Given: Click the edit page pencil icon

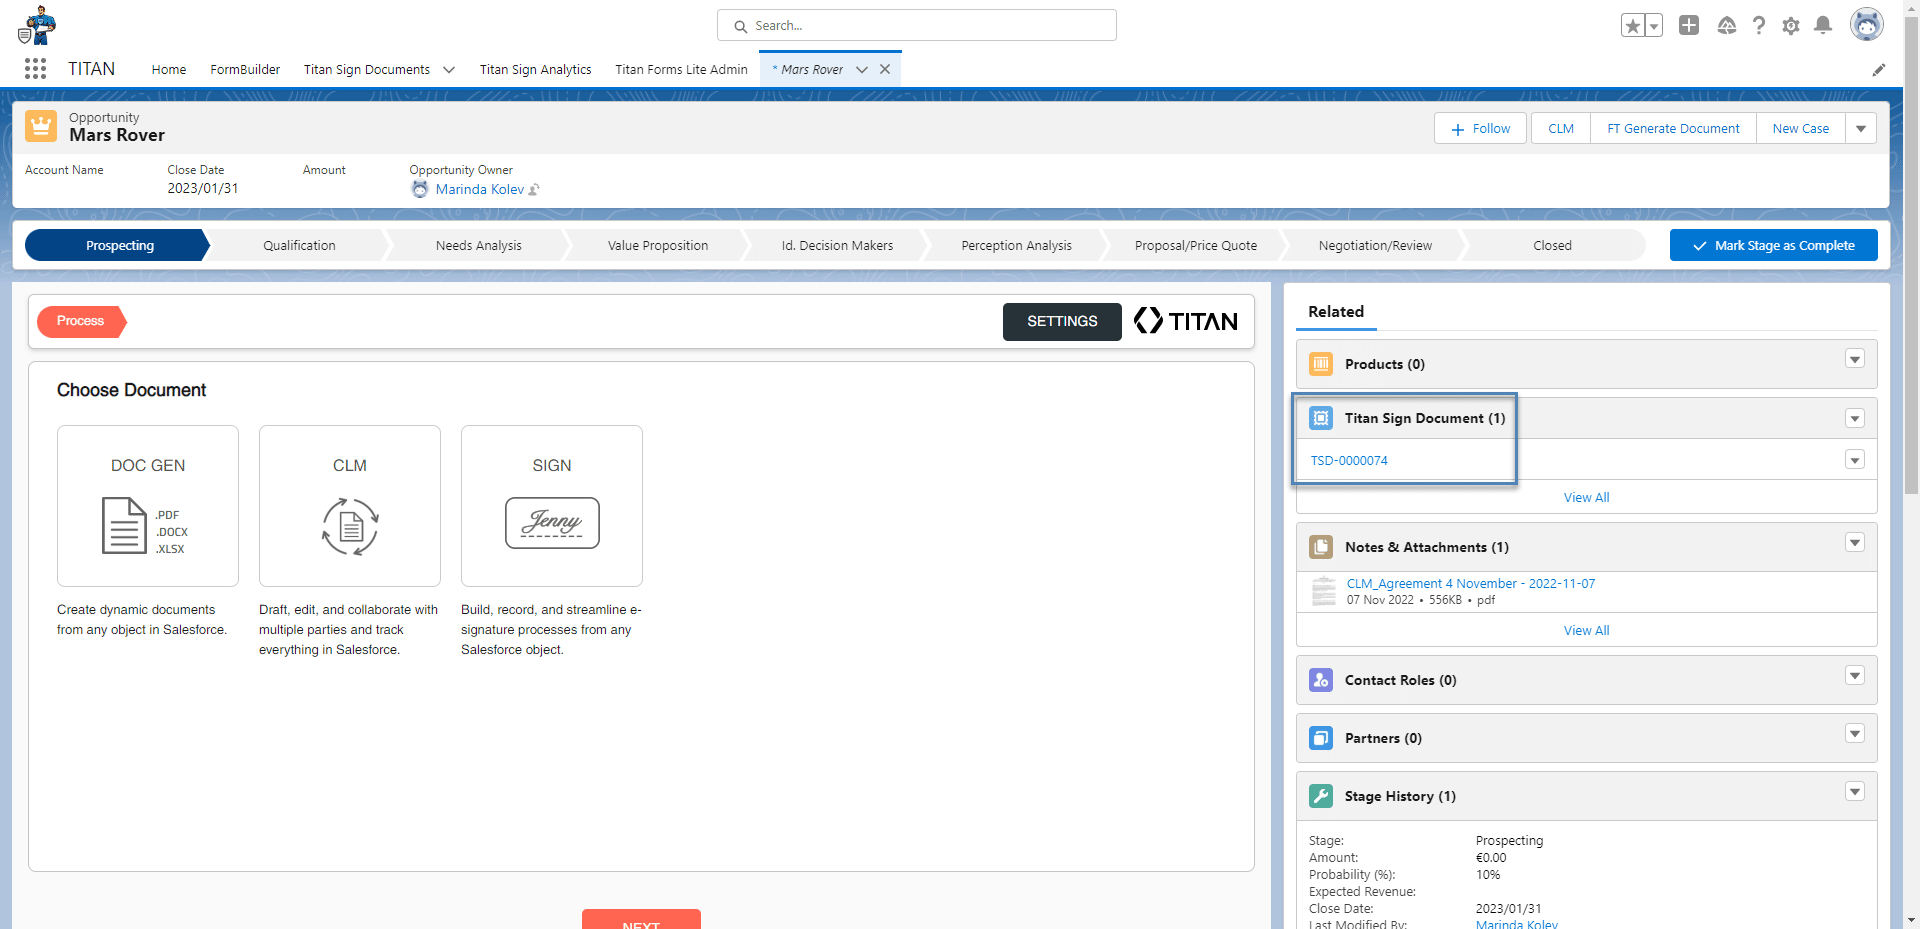Looking at the screenshot, I should [1878, 69].
